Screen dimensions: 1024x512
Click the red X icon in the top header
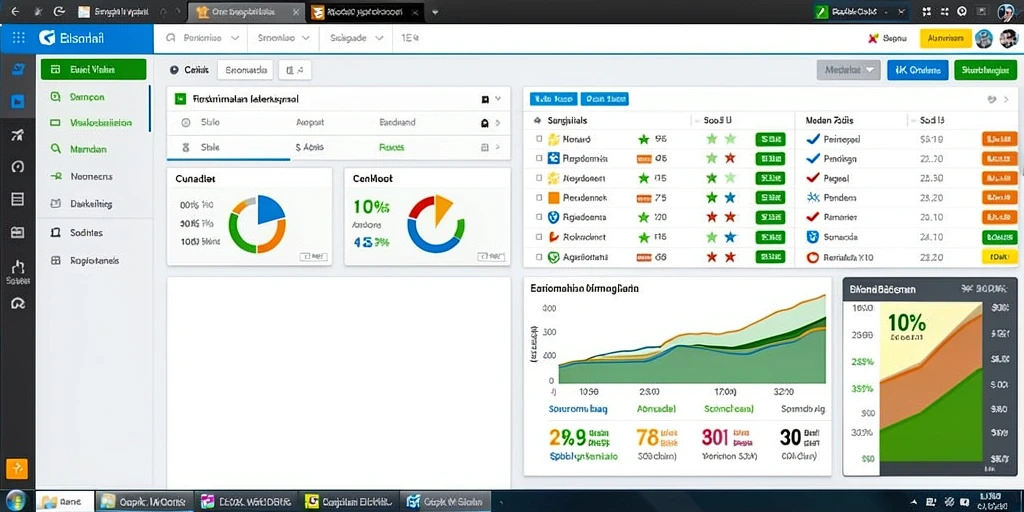873,39
